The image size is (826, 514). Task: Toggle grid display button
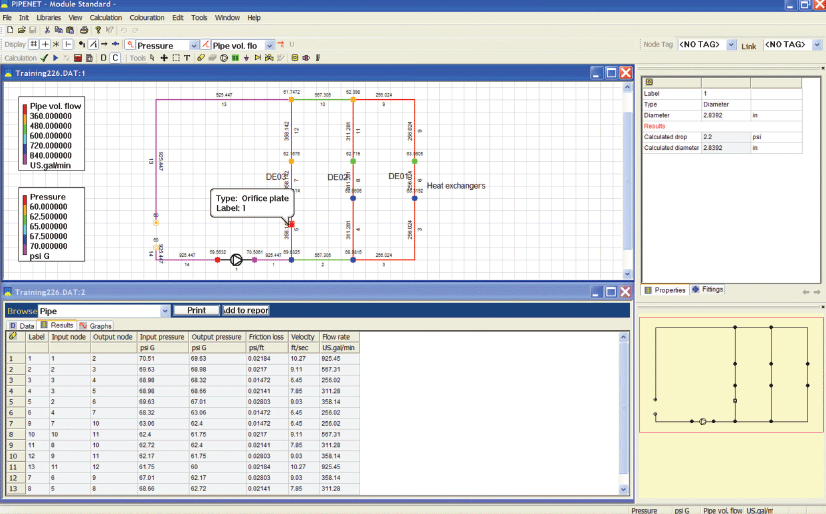[33, 44]
